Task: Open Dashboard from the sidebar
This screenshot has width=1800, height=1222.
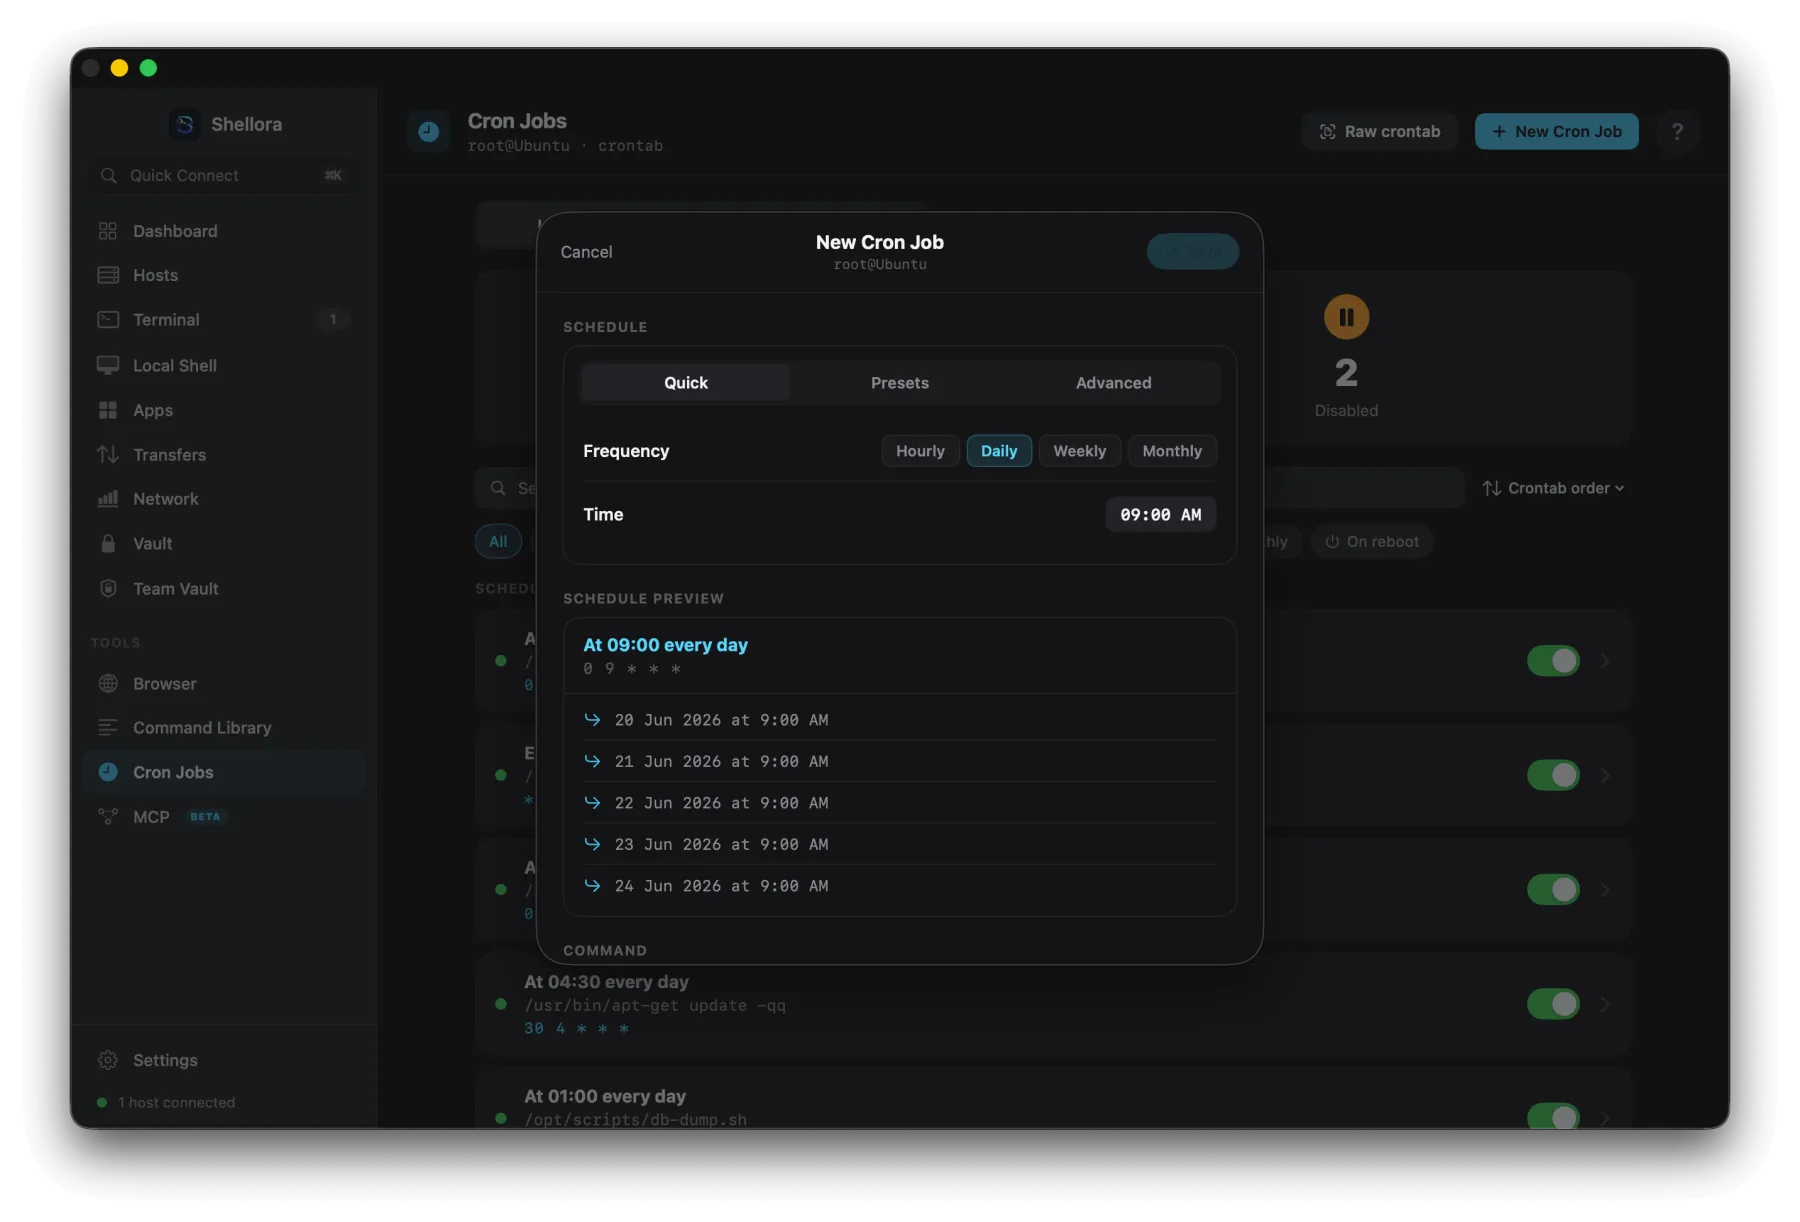Action: (224, 231)
